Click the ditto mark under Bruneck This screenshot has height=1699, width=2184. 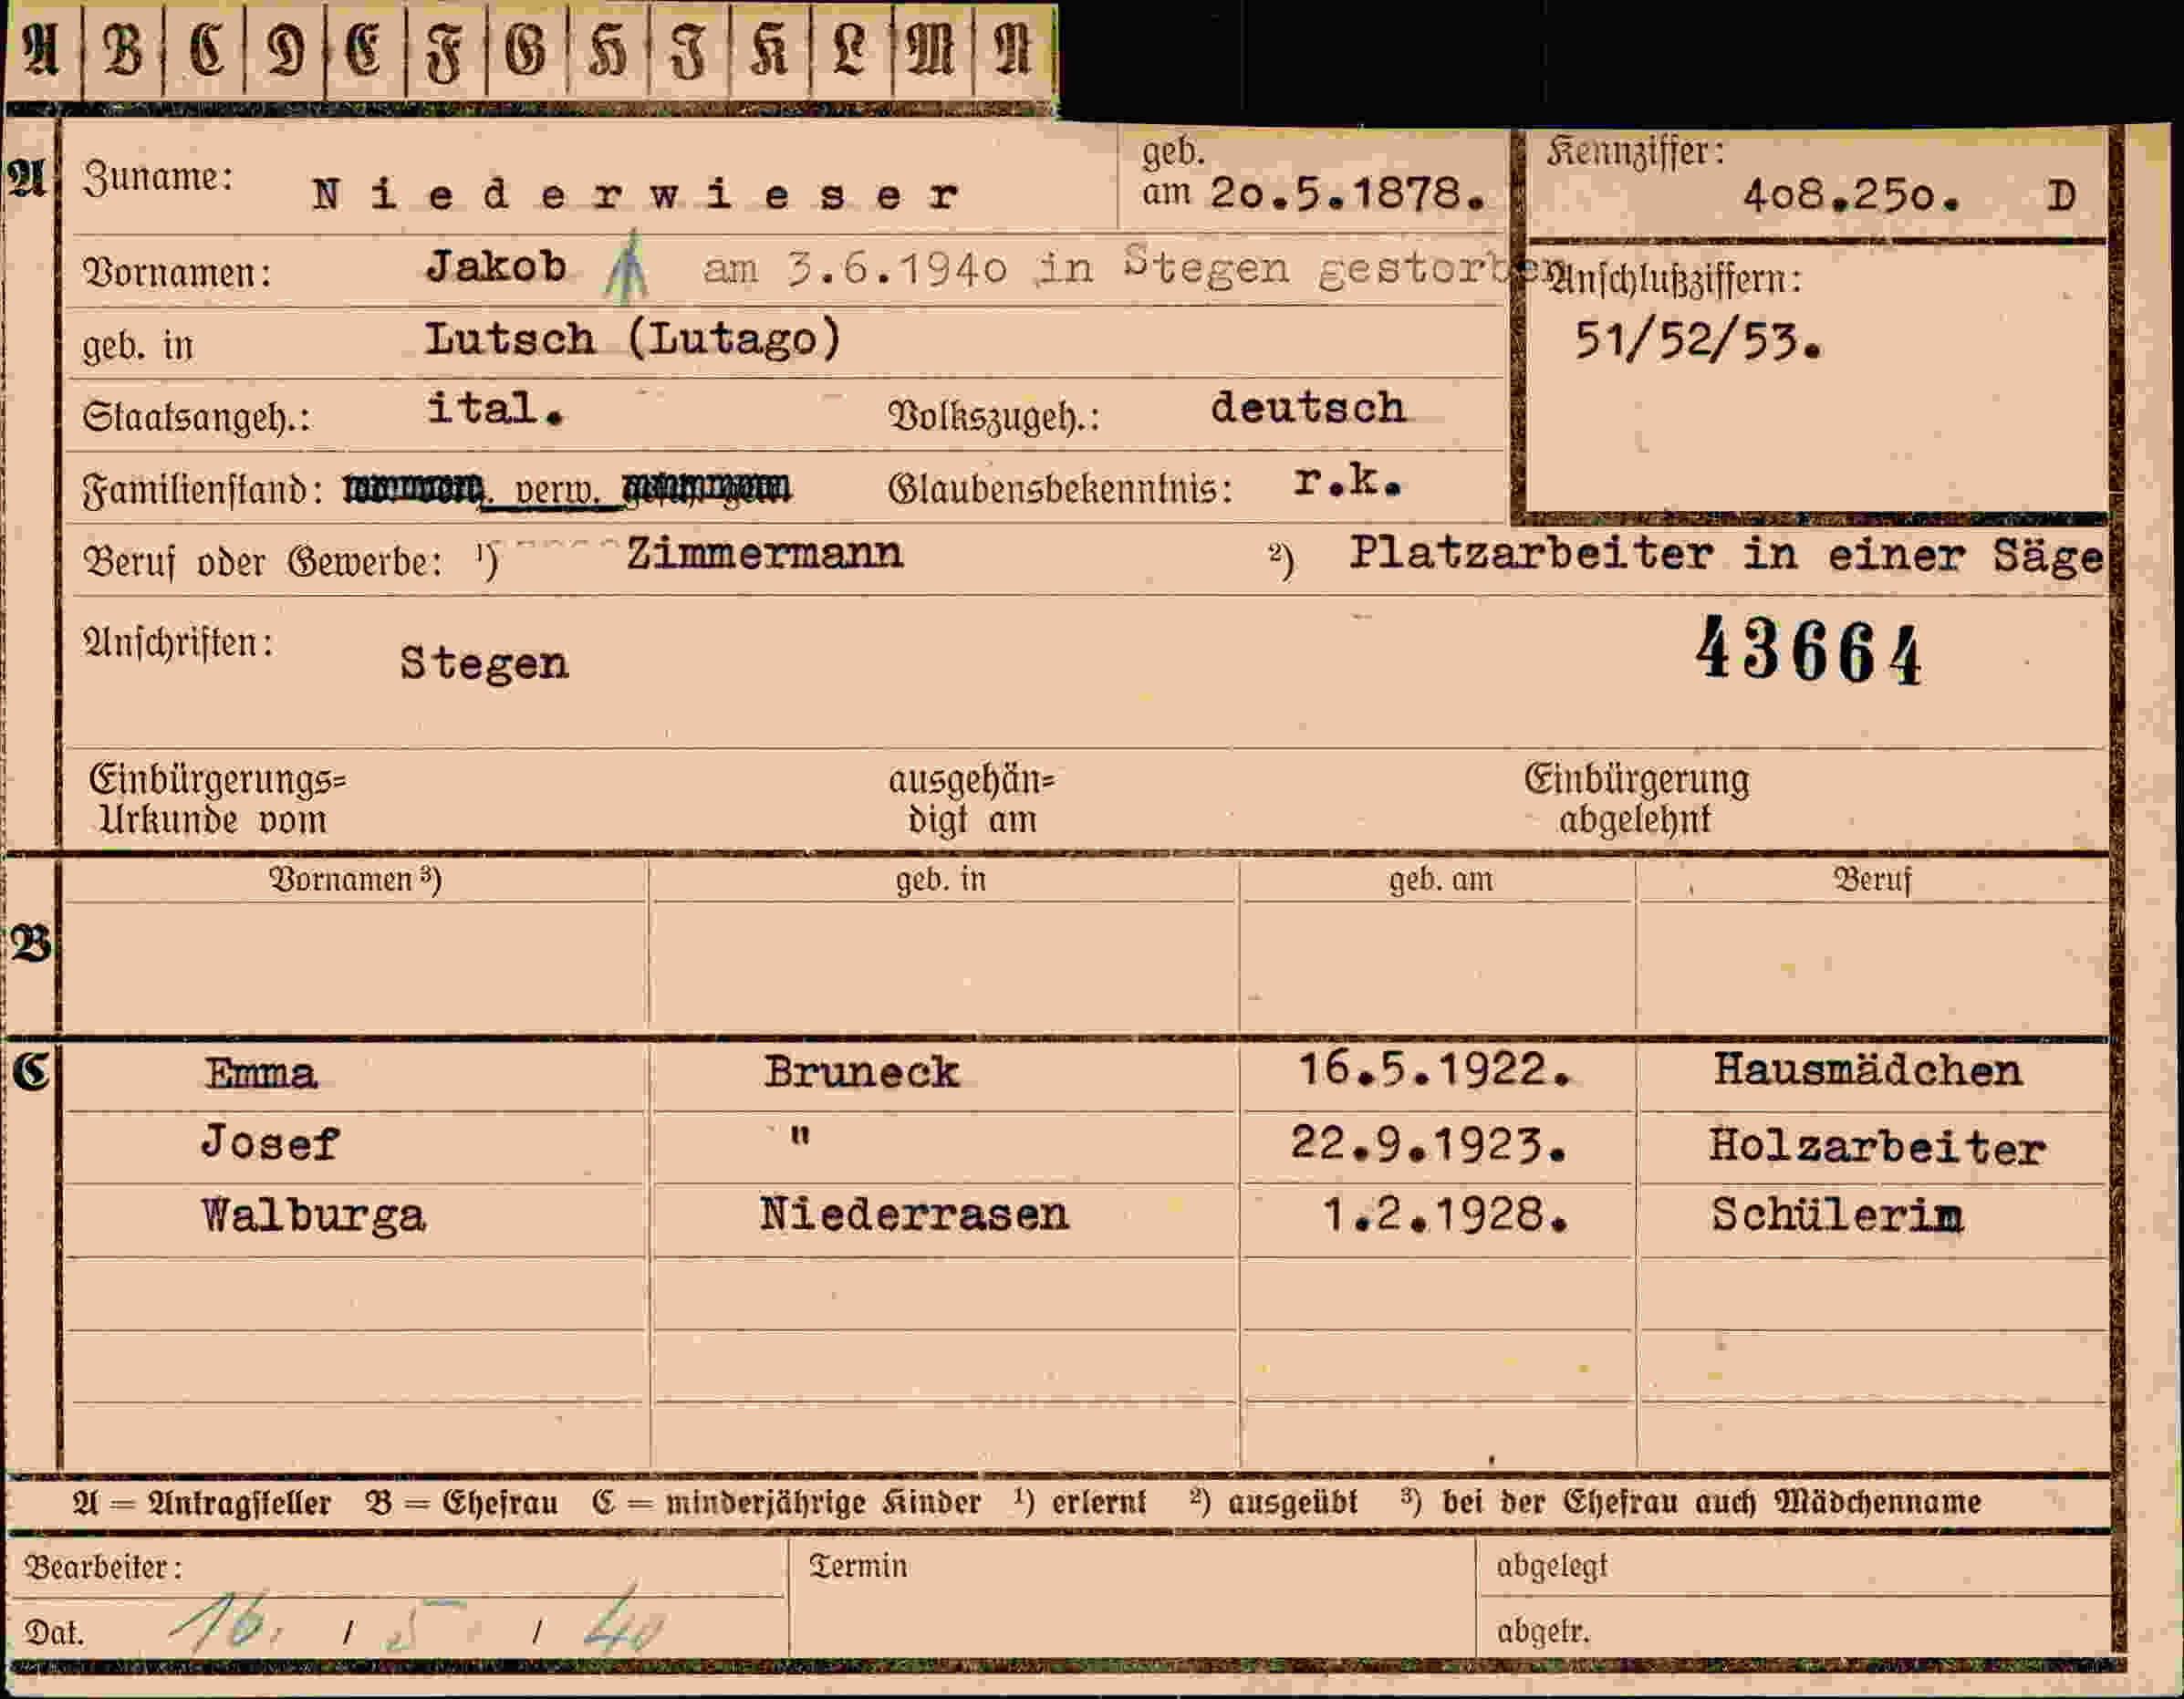[x=800, y=1136]
